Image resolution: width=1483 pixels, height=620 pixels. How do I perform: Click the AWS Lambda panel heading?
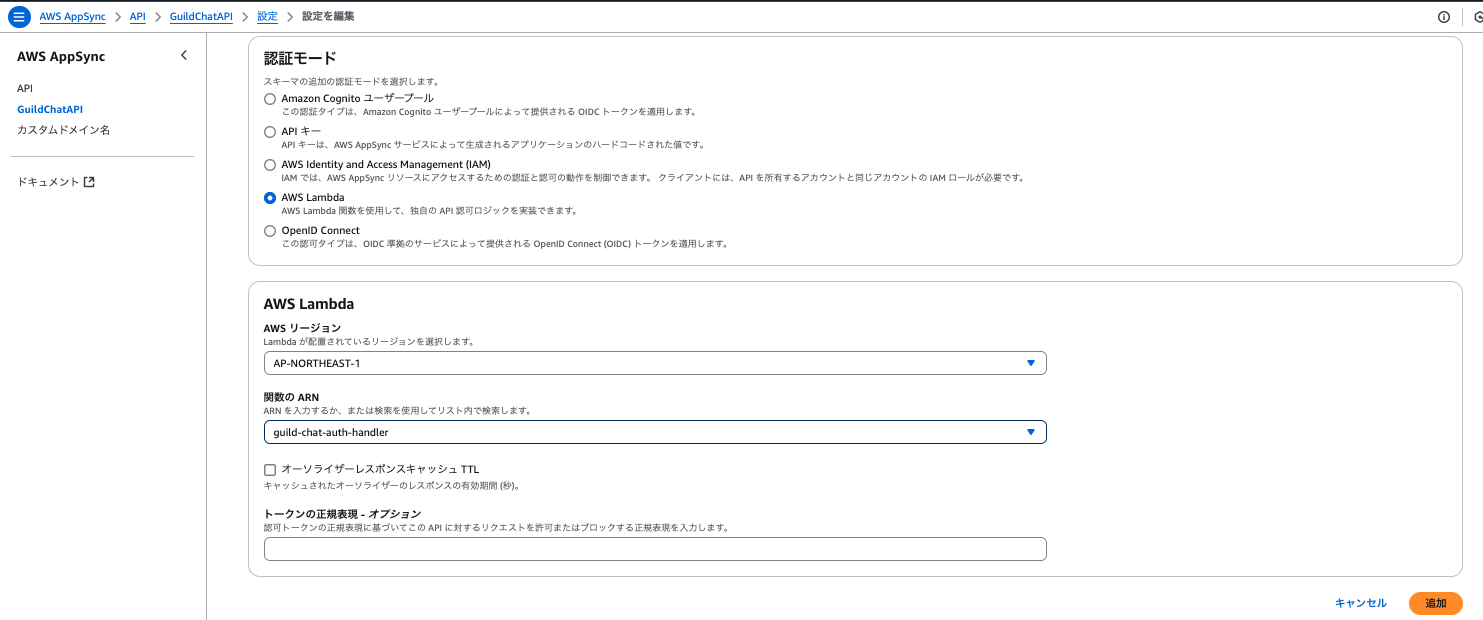pyautogui.click(x=309, y=303)
